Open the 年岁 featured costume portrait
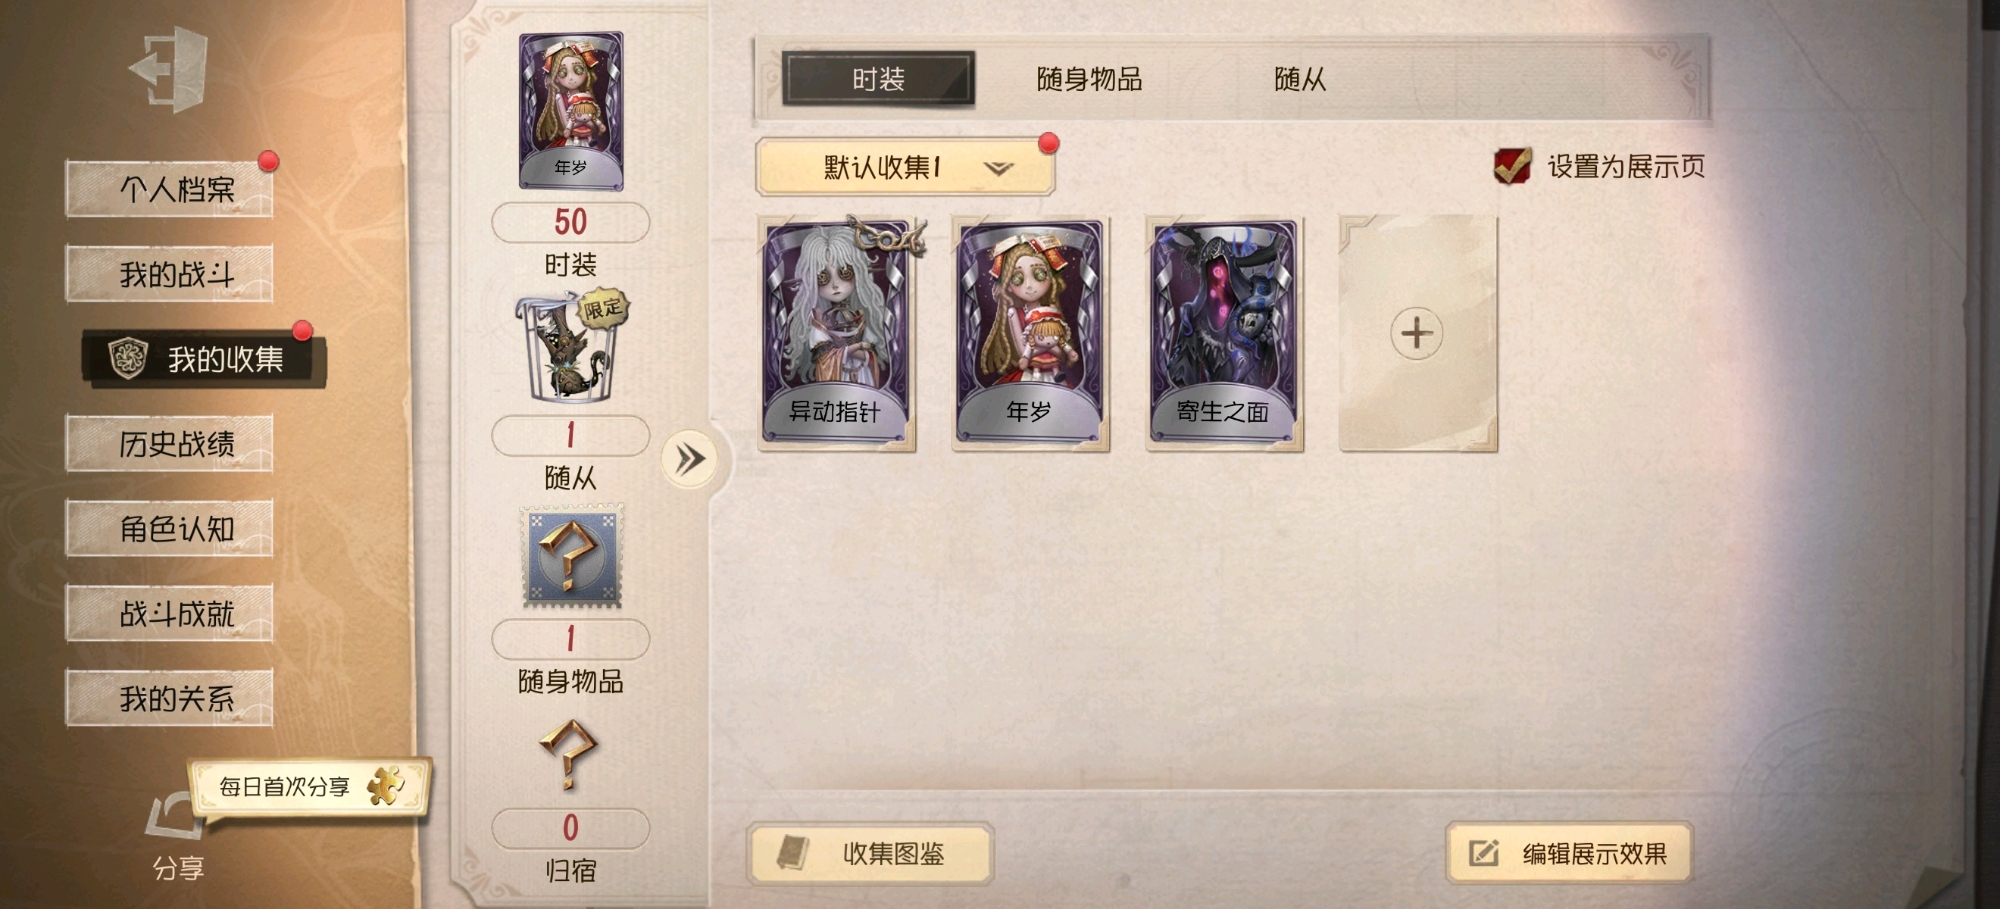The height and width of the screenshot is (909, 2000). click(x=571, y=110)
